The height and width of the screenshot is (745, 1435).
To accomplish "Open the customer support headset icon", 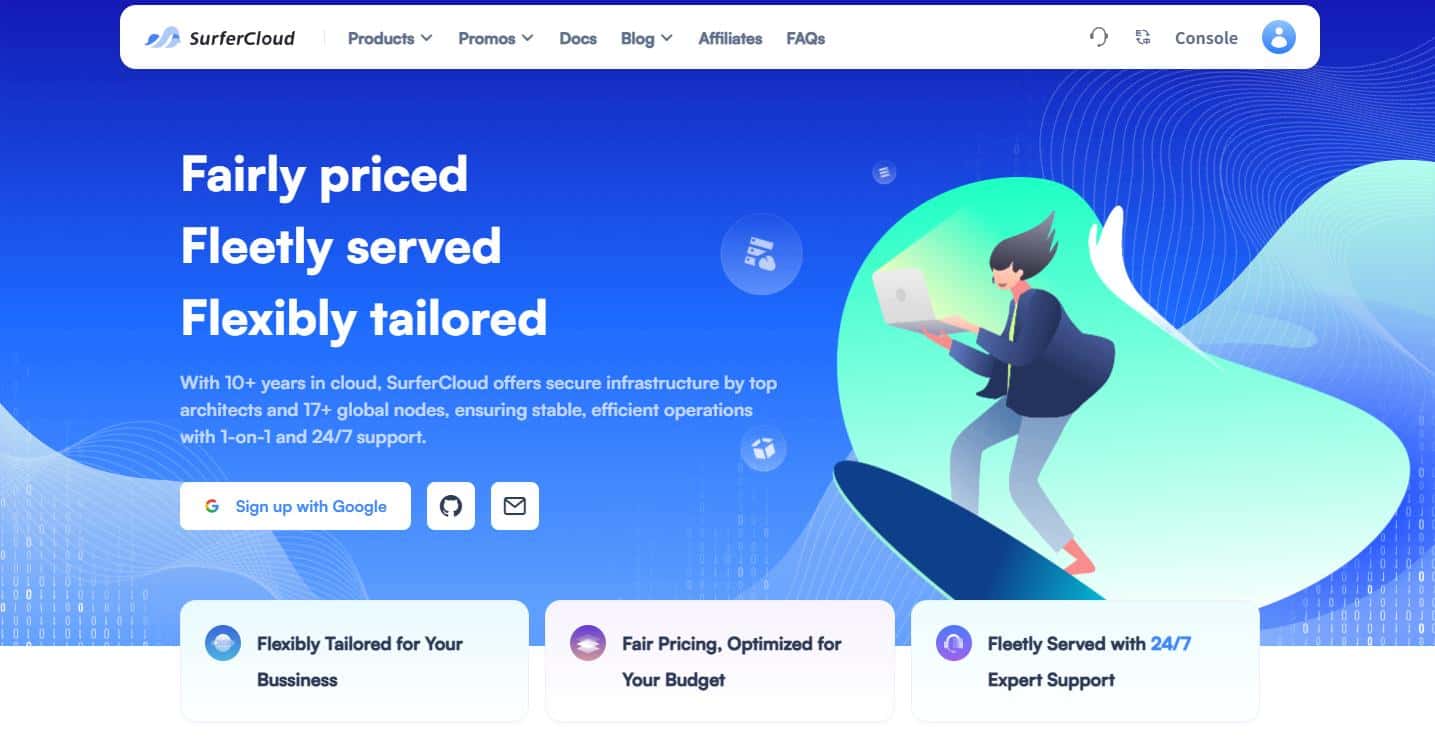I will (1099, 38).
